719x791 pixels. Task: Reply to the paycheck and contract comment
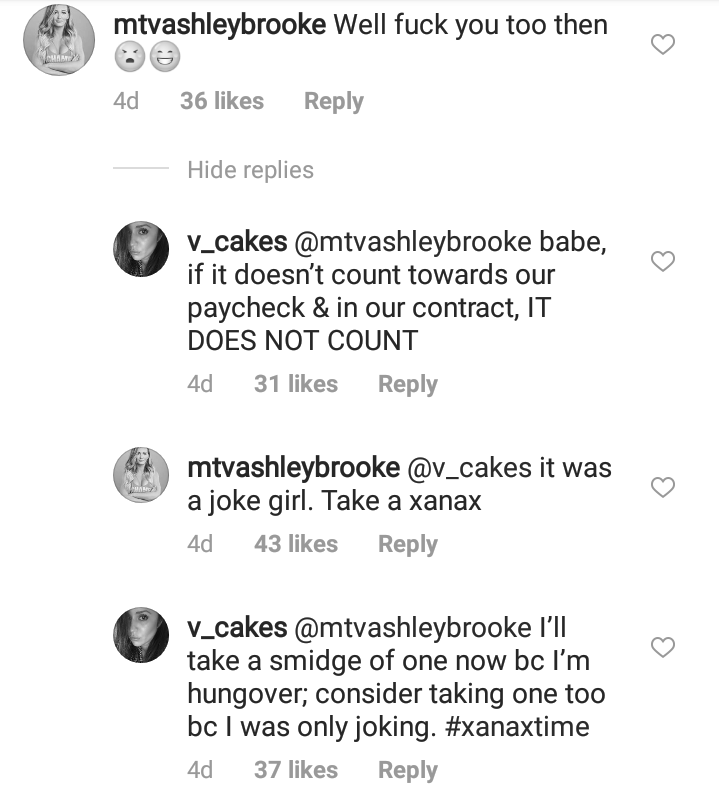click(x=408, y=384)
